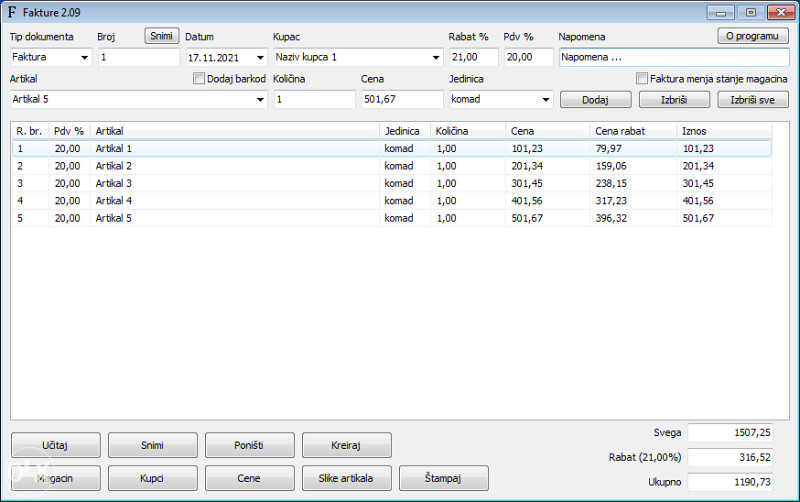Click the Fakture application icon in title bar
This screenshot has height=502, width=800.
pos(12,12)
